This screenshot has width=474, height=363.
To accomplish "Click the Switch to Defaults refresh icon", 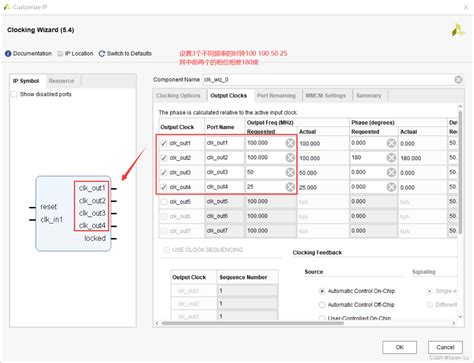I will click(x=102, y=54).
